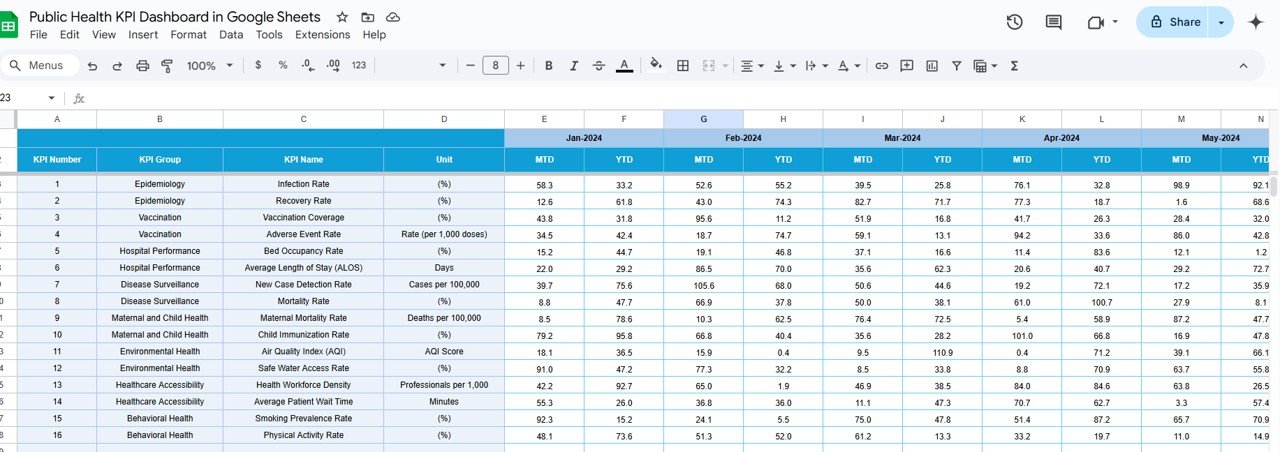1280x452 pixels.
Task: Click the KPI Group header cell
Action: coord(159,160)
